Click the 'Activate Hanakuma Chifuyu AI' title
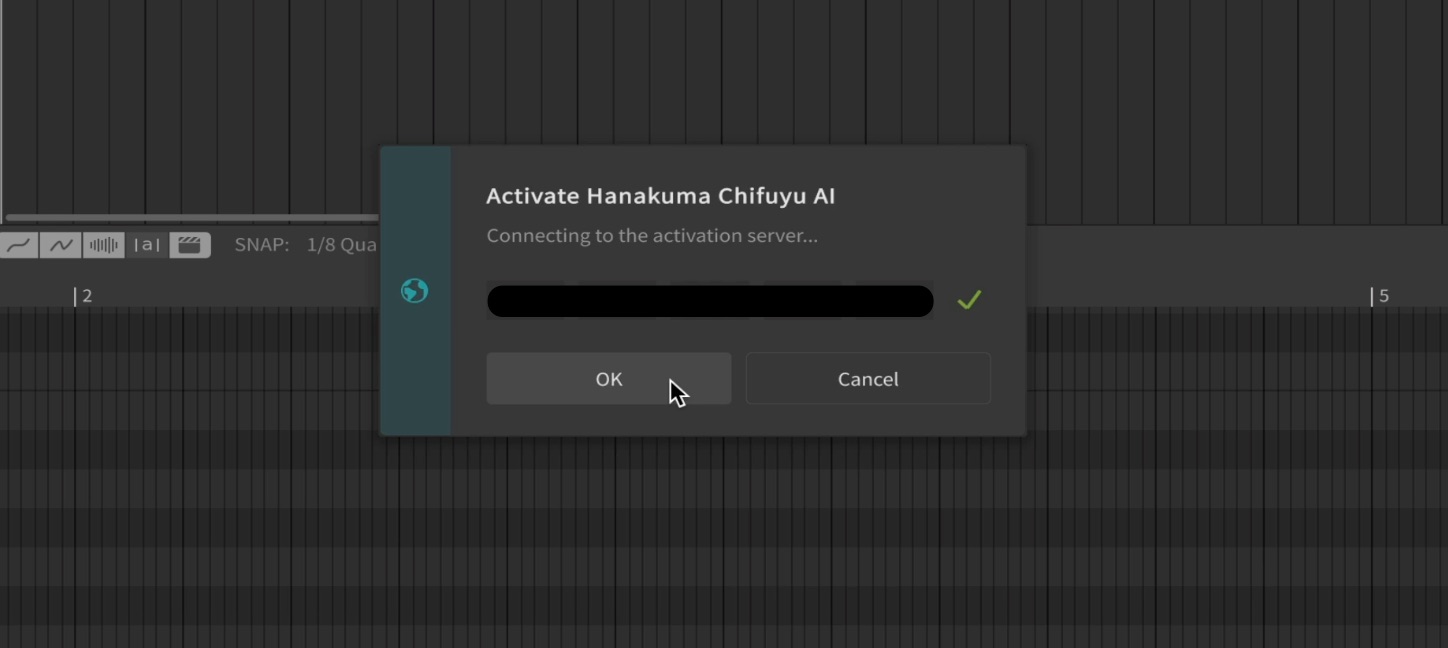The height and width of the screenshot is (648, 1448). point(661,196)
